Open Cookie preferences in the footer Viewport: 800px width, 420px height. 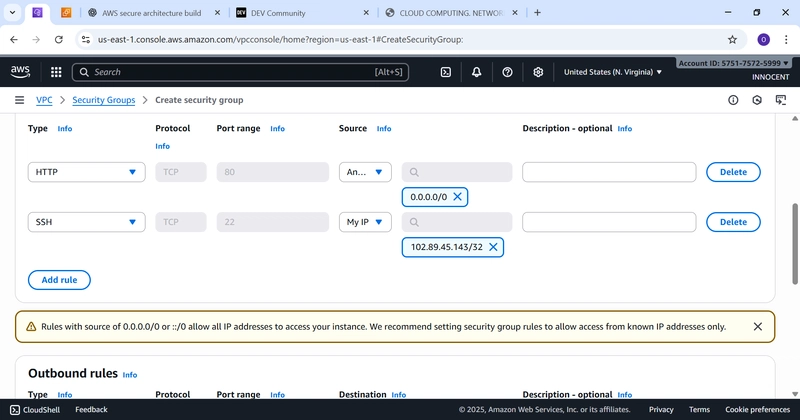point(758,410)
